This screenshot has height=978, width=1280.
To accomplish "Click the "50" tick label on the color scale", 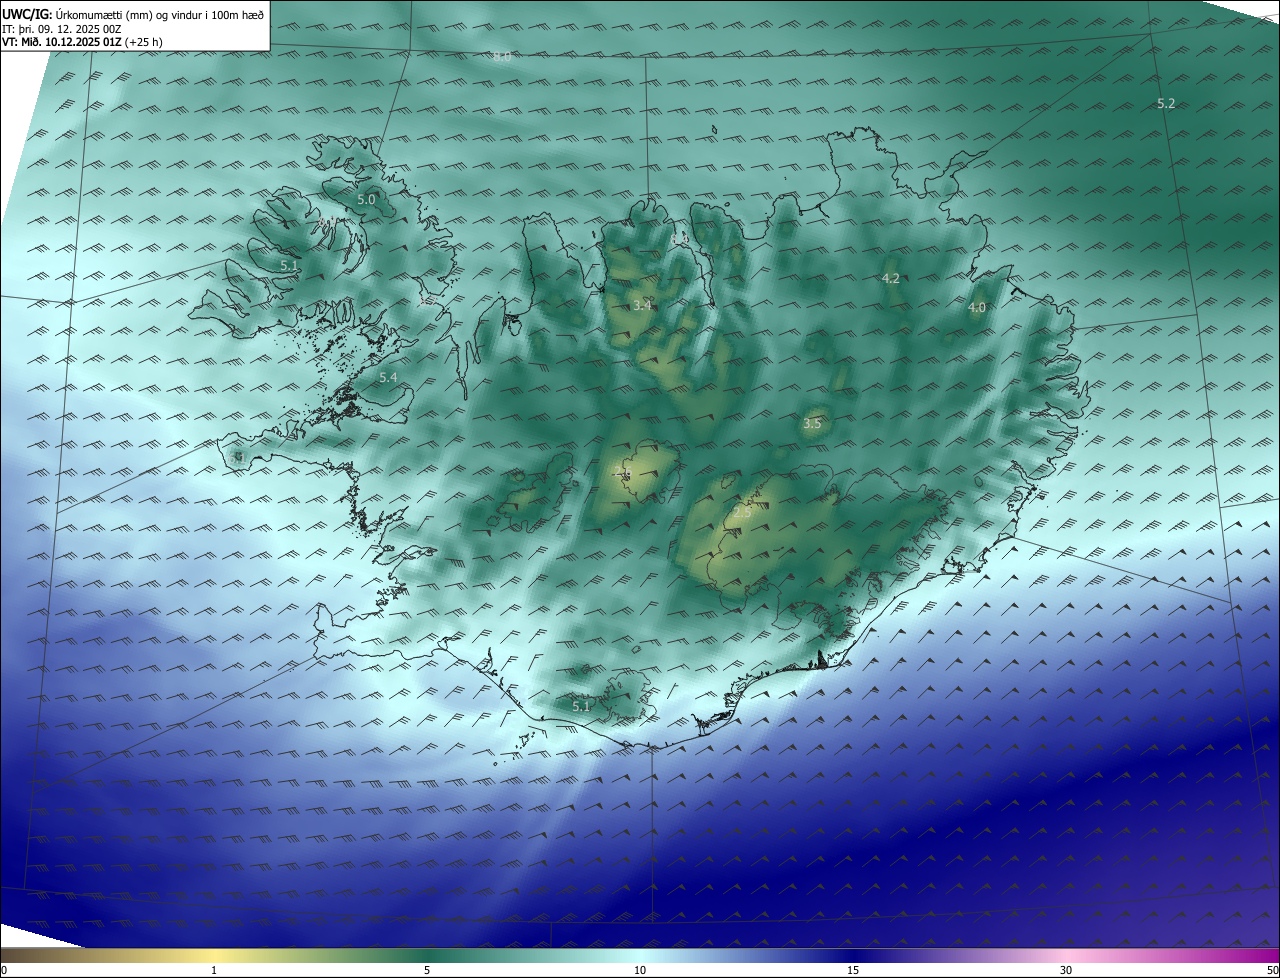I will pos(1271,970).
